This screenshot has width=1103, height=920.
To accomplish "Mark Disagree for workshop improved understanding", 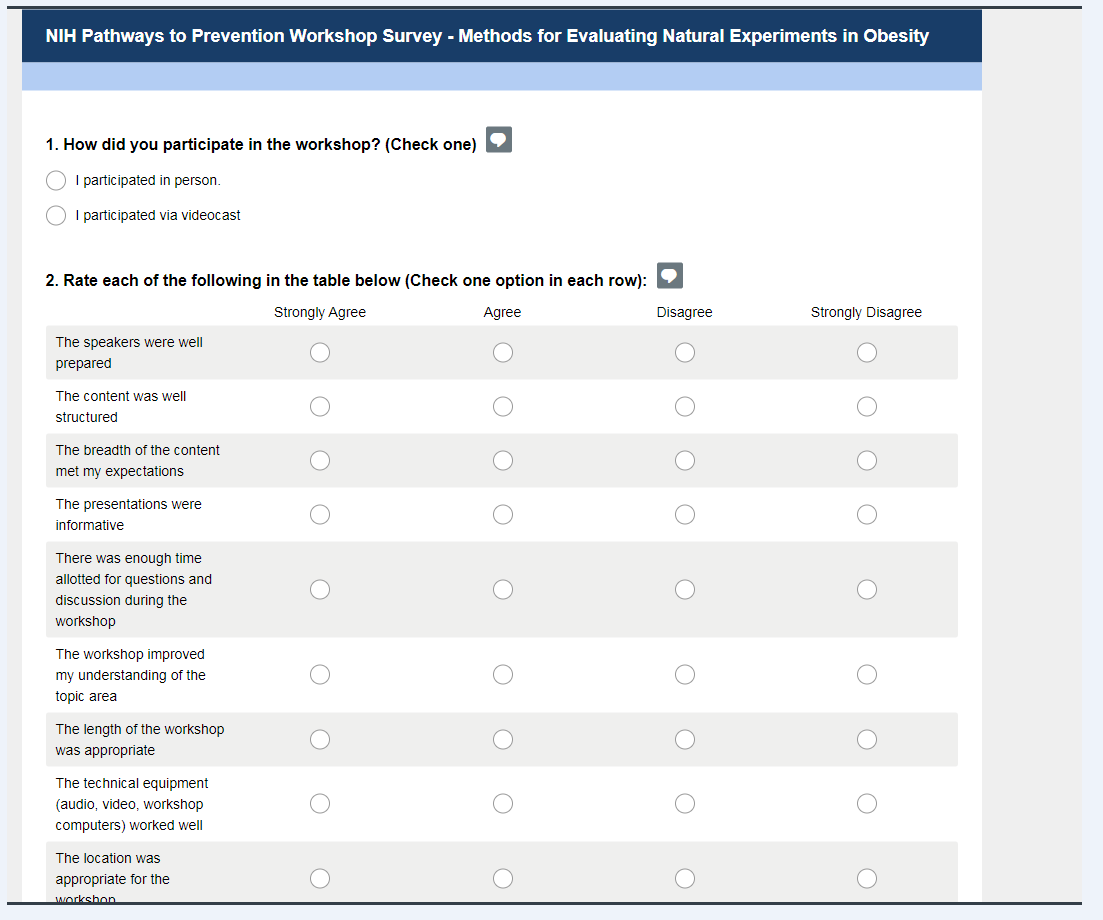I will [685, 675].
